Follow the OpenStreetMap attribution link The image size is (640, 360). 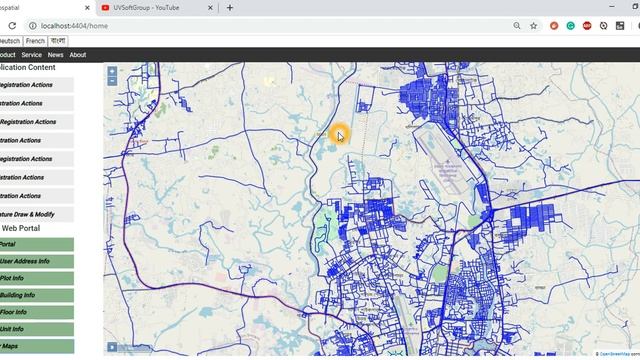coord(615,354)
